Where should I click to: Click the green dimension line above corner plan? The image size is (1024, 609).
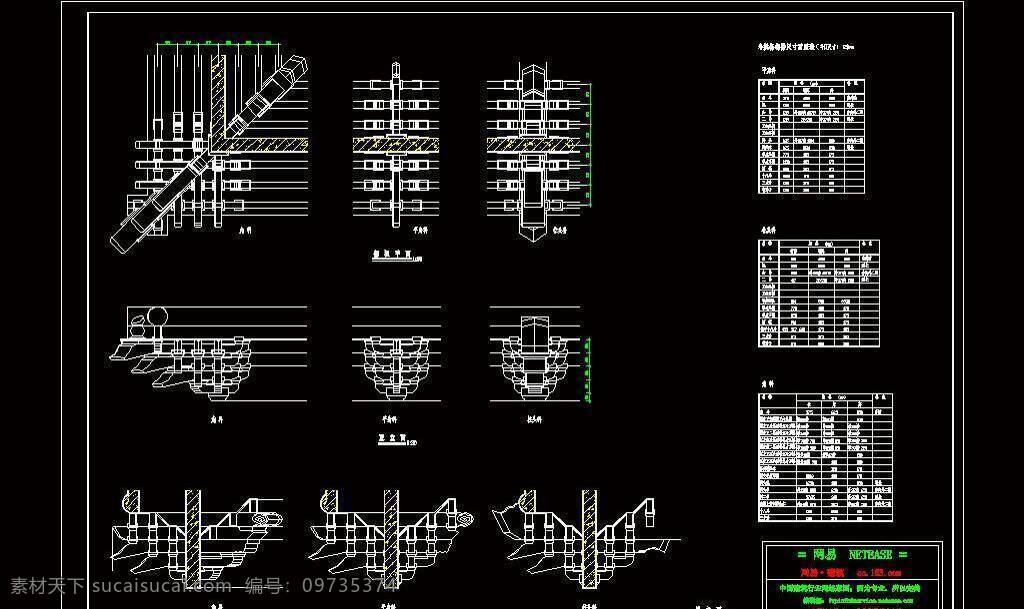218,44
